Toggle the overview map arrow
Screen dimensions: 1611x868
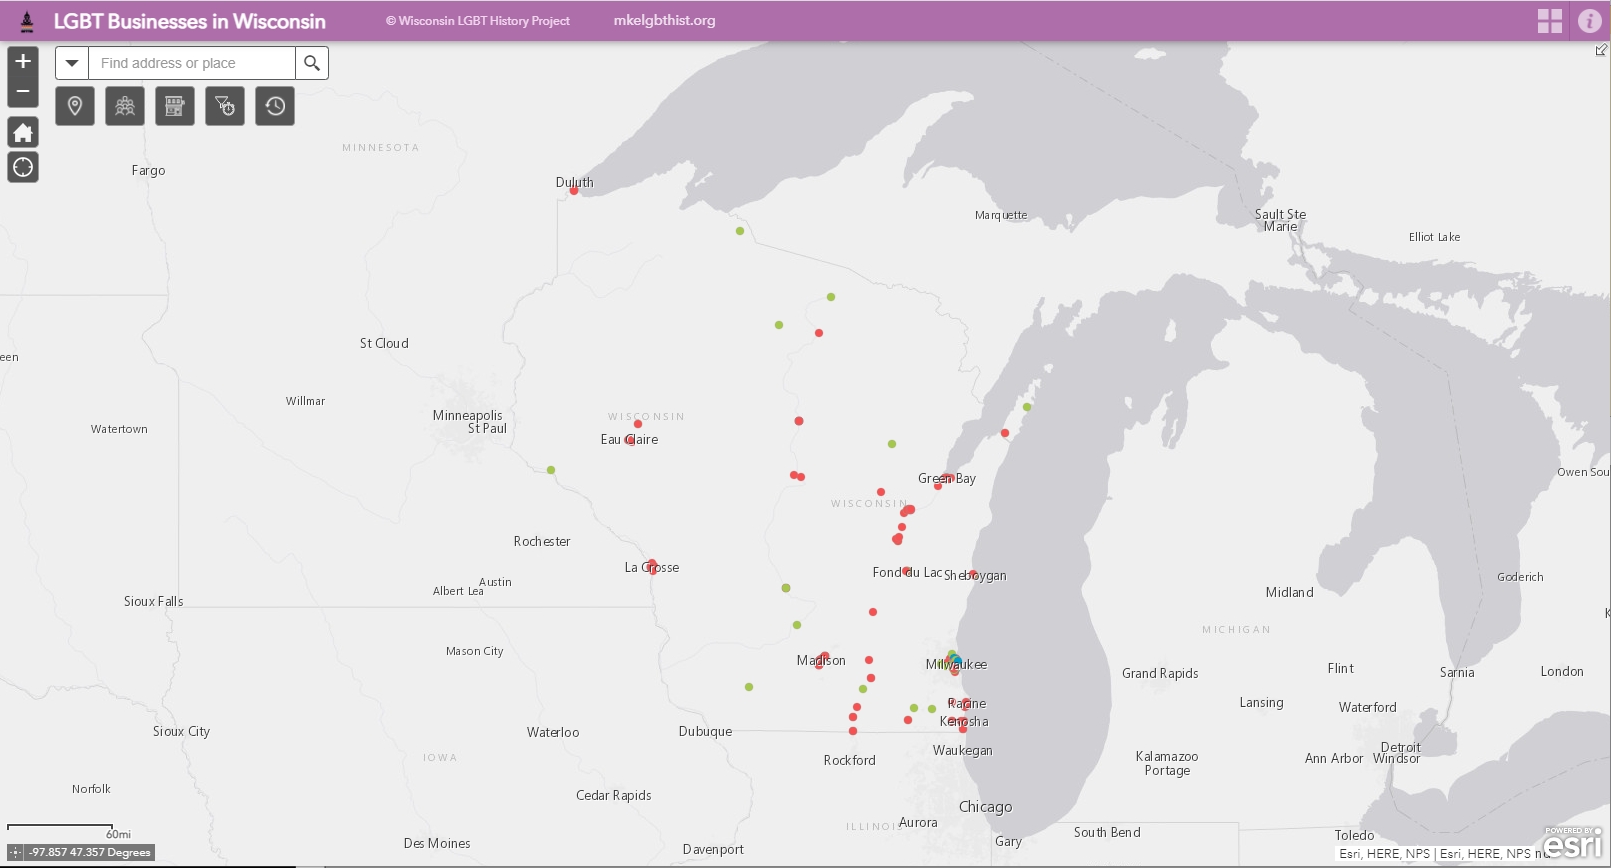point(1601,50)
